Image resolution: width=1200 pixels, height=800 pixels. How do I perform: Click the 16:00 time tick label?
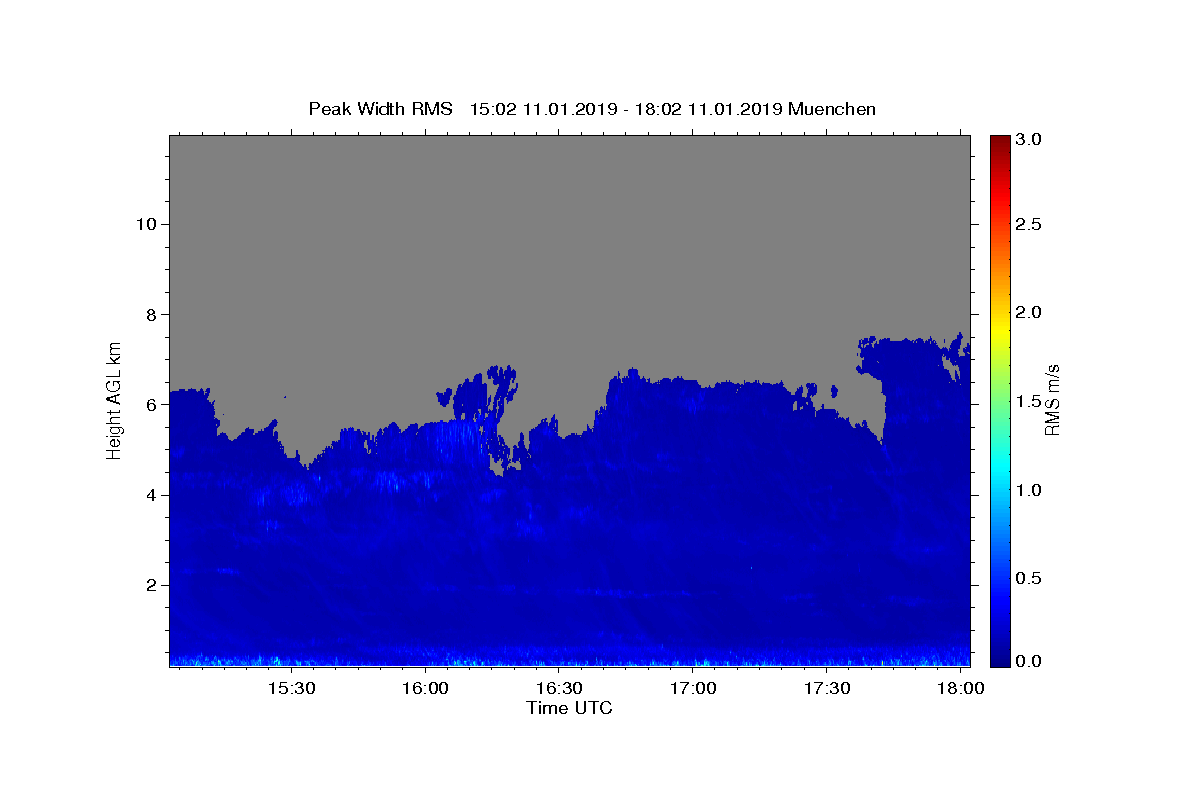[425, 689]
